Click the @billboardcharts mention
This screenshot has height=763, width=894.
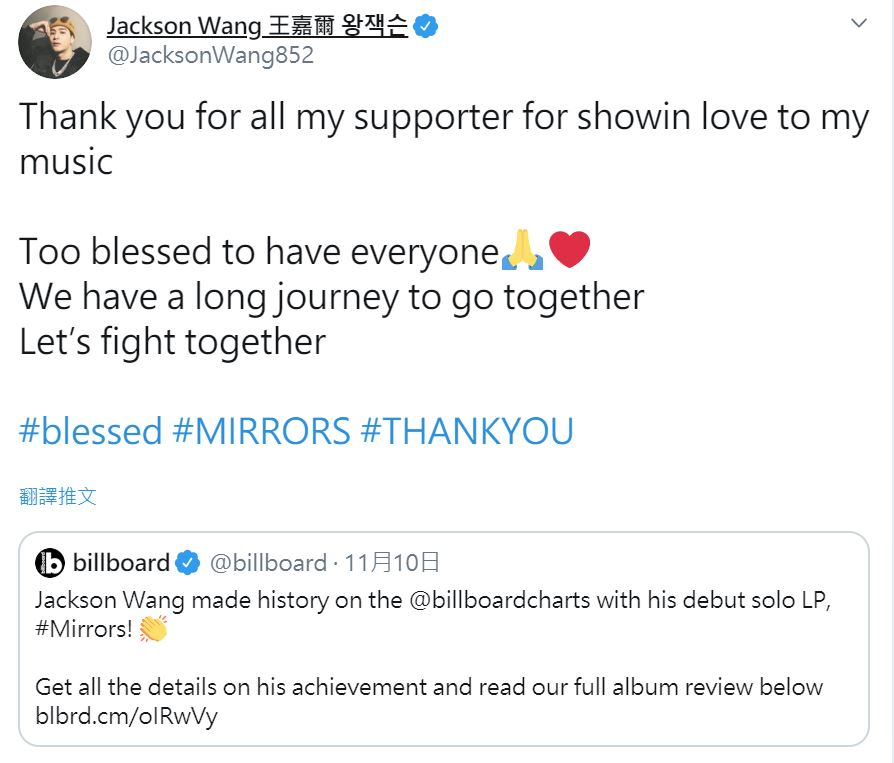pyautogui.click(x=500, y=600)
